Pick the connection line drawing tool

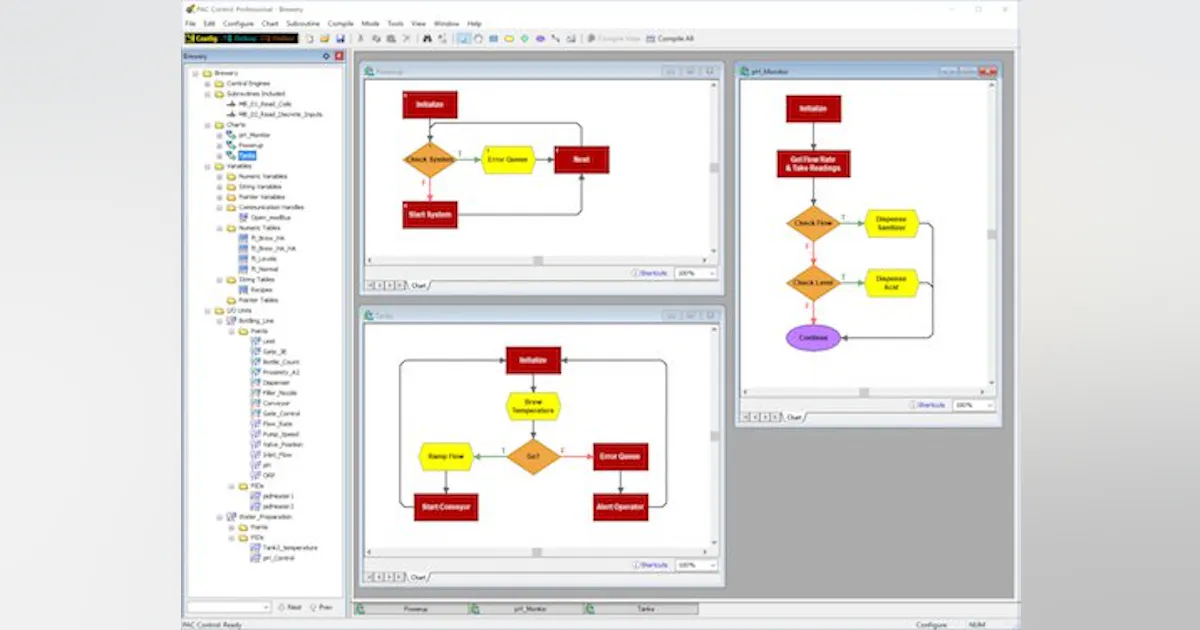(x=556, y=38)
